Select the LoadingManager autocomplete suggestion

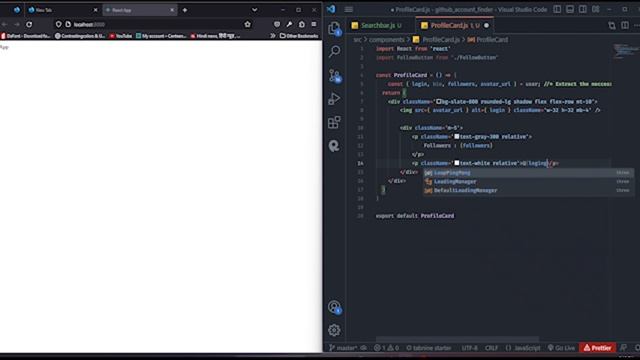coord(528,182)
